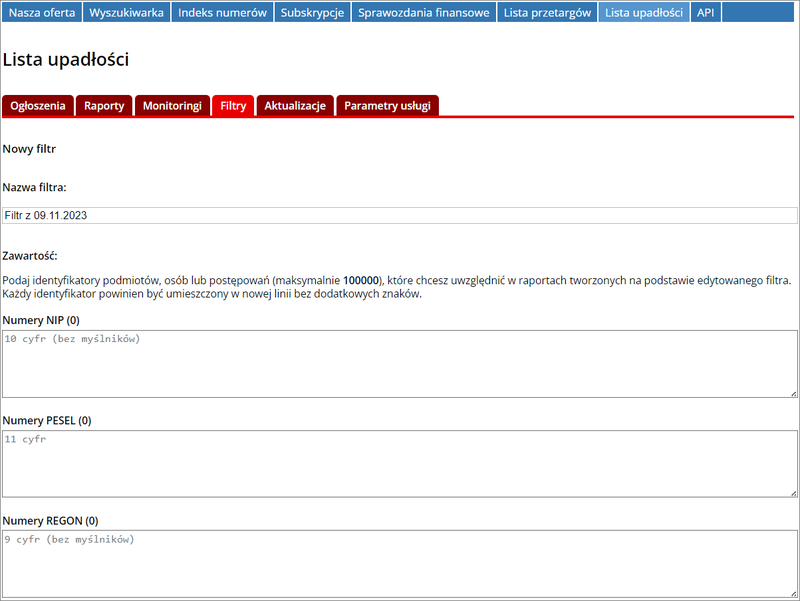Switch to Parametry usługi tab
This screenshot has width=800, height=601.
(387, 106)
